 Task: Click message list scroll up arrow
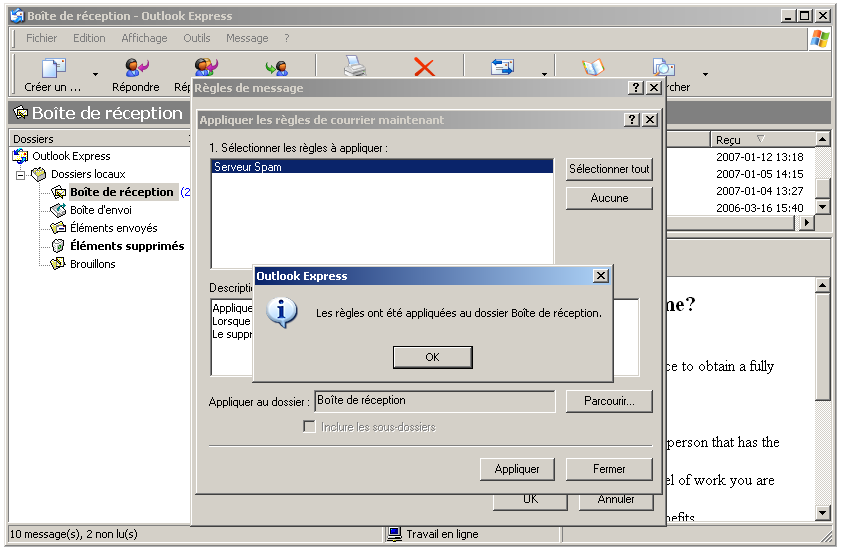[x=823, y=139]
